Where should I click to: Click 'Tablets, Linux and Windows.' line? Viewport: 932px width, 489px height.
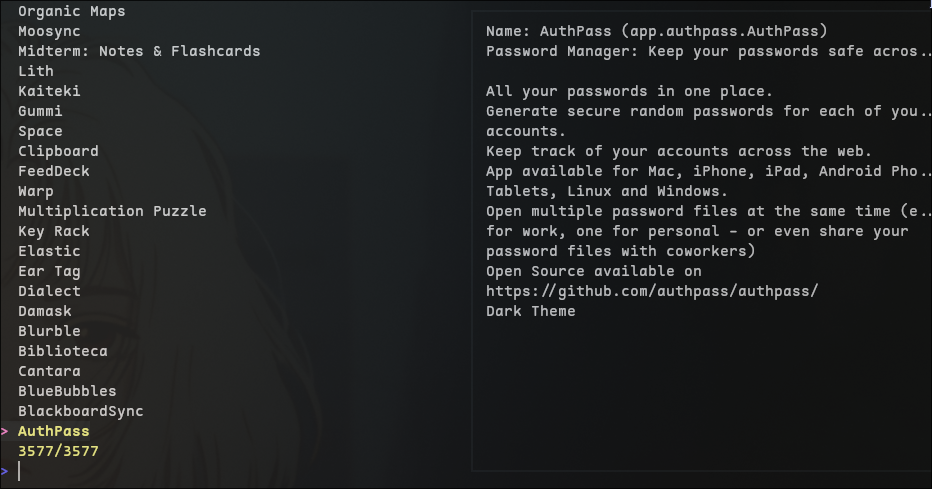[607, 191]
